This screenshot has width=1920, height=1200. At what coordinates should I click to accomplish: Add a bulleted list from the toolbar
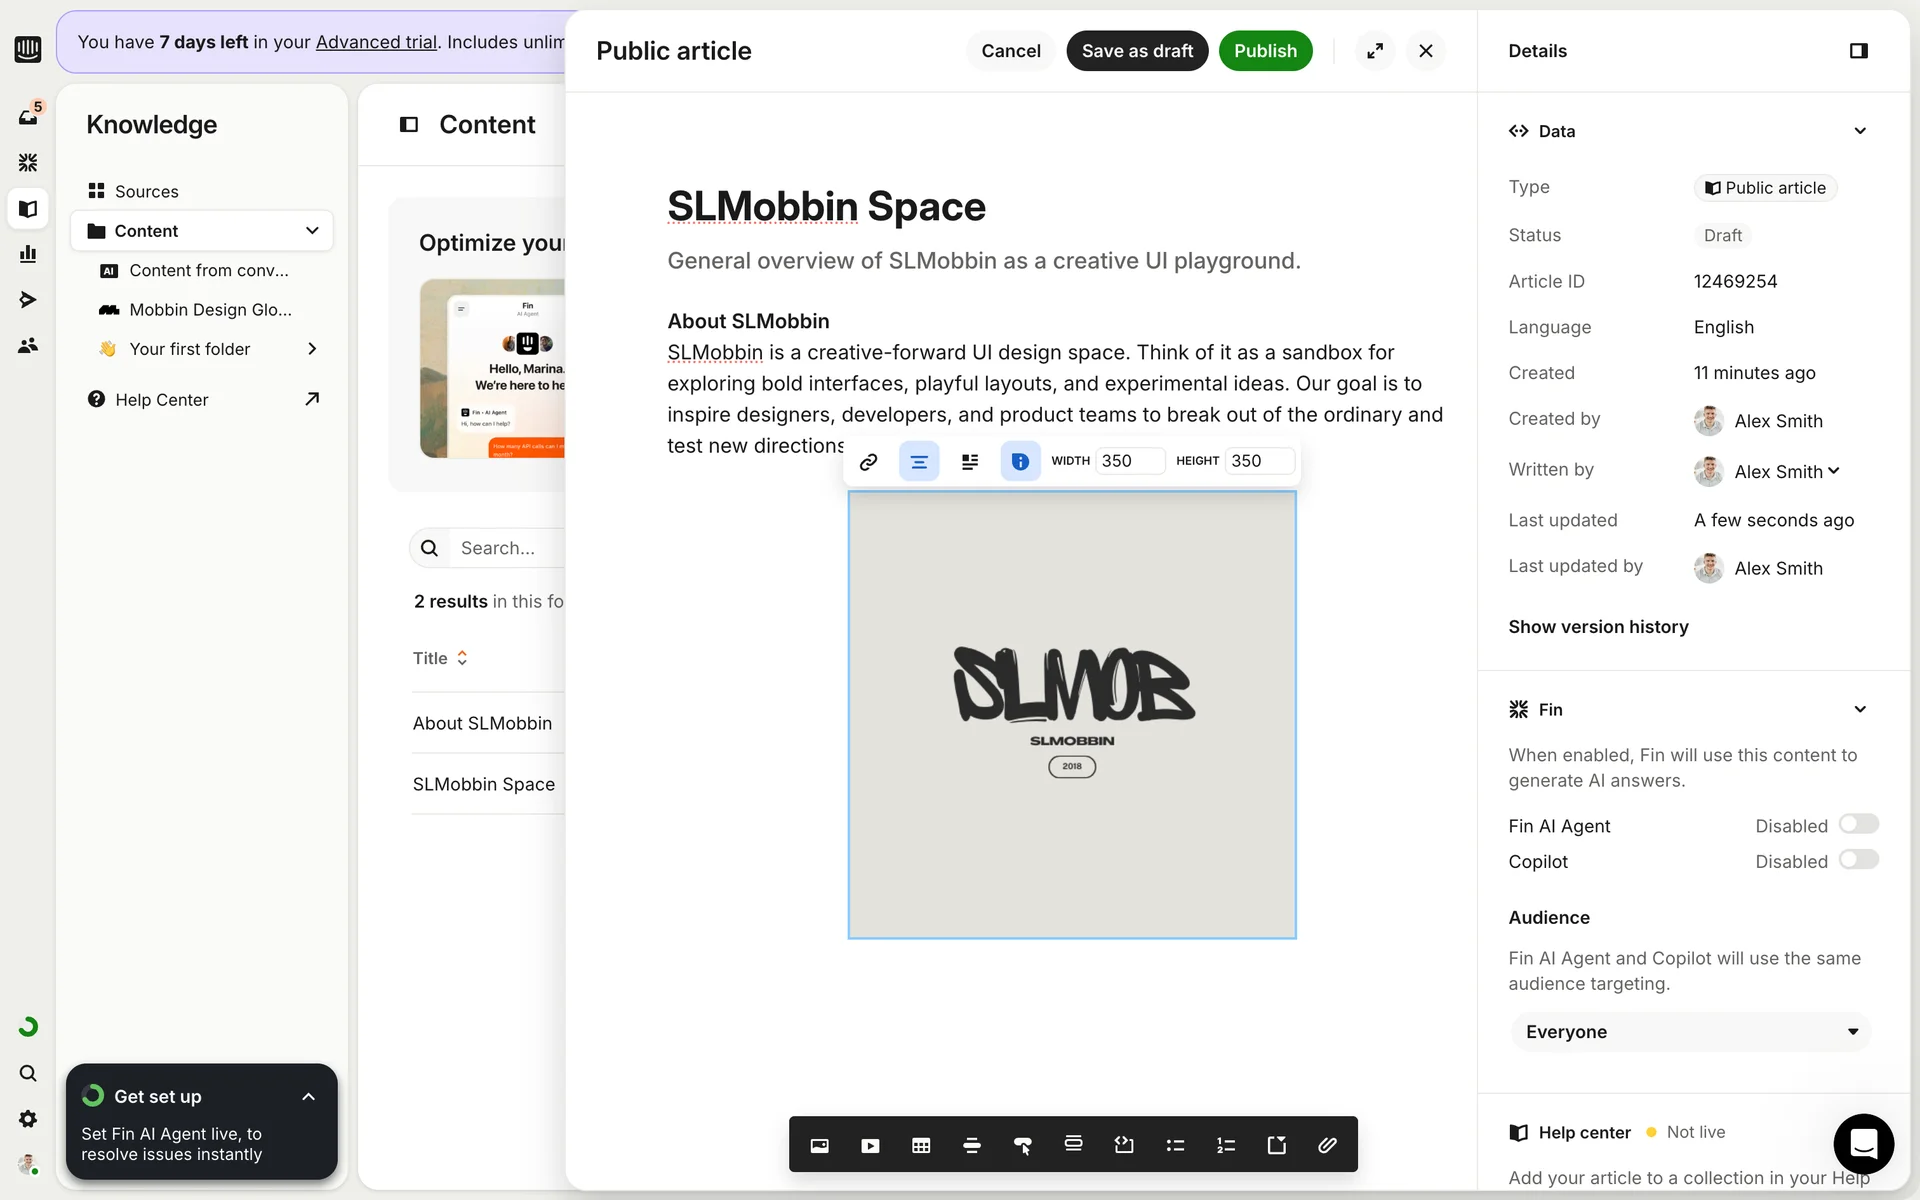(x=1175, y=1145)
